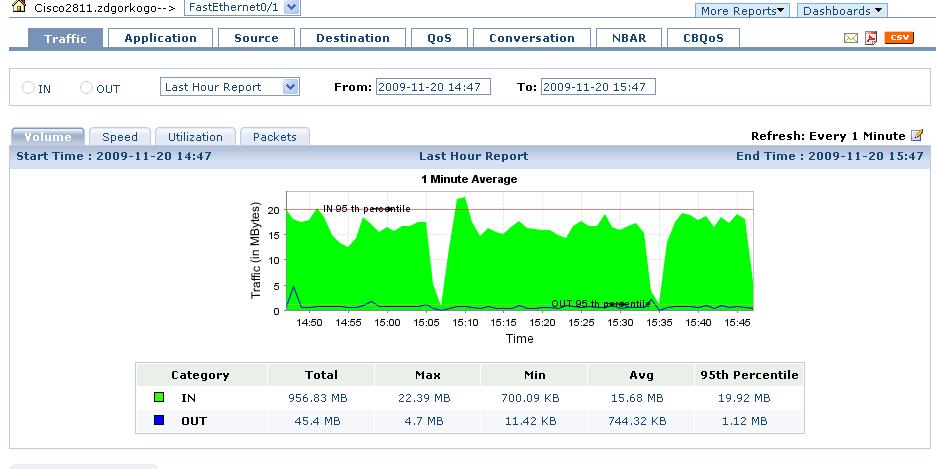
Task: Click the home icon before Cisco2811
Action: tap(20, 7)
